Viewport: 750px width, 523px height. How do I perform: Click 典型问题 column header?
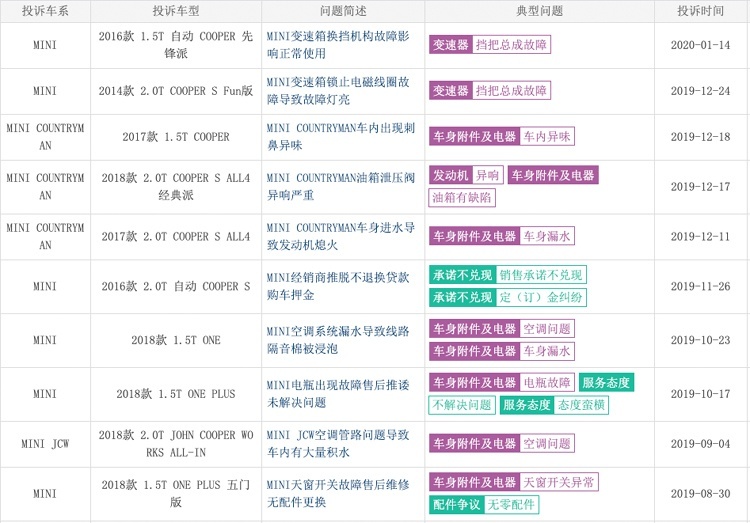[x=540, y=11]
